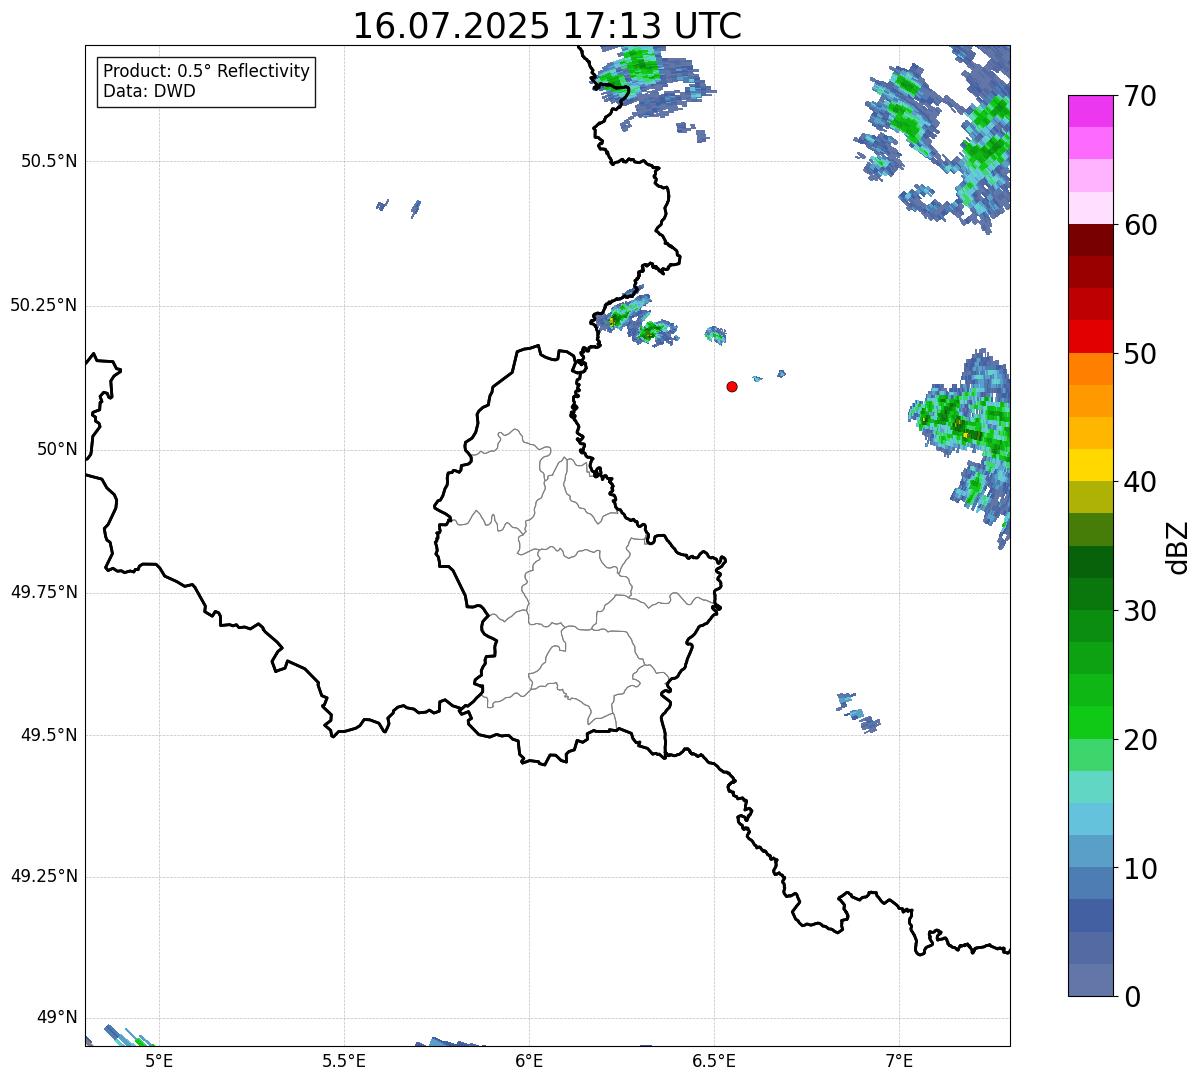1202x1081 pixels.
Task: Click the 49.75°N latitude label
Action: [x=44, y=592]
